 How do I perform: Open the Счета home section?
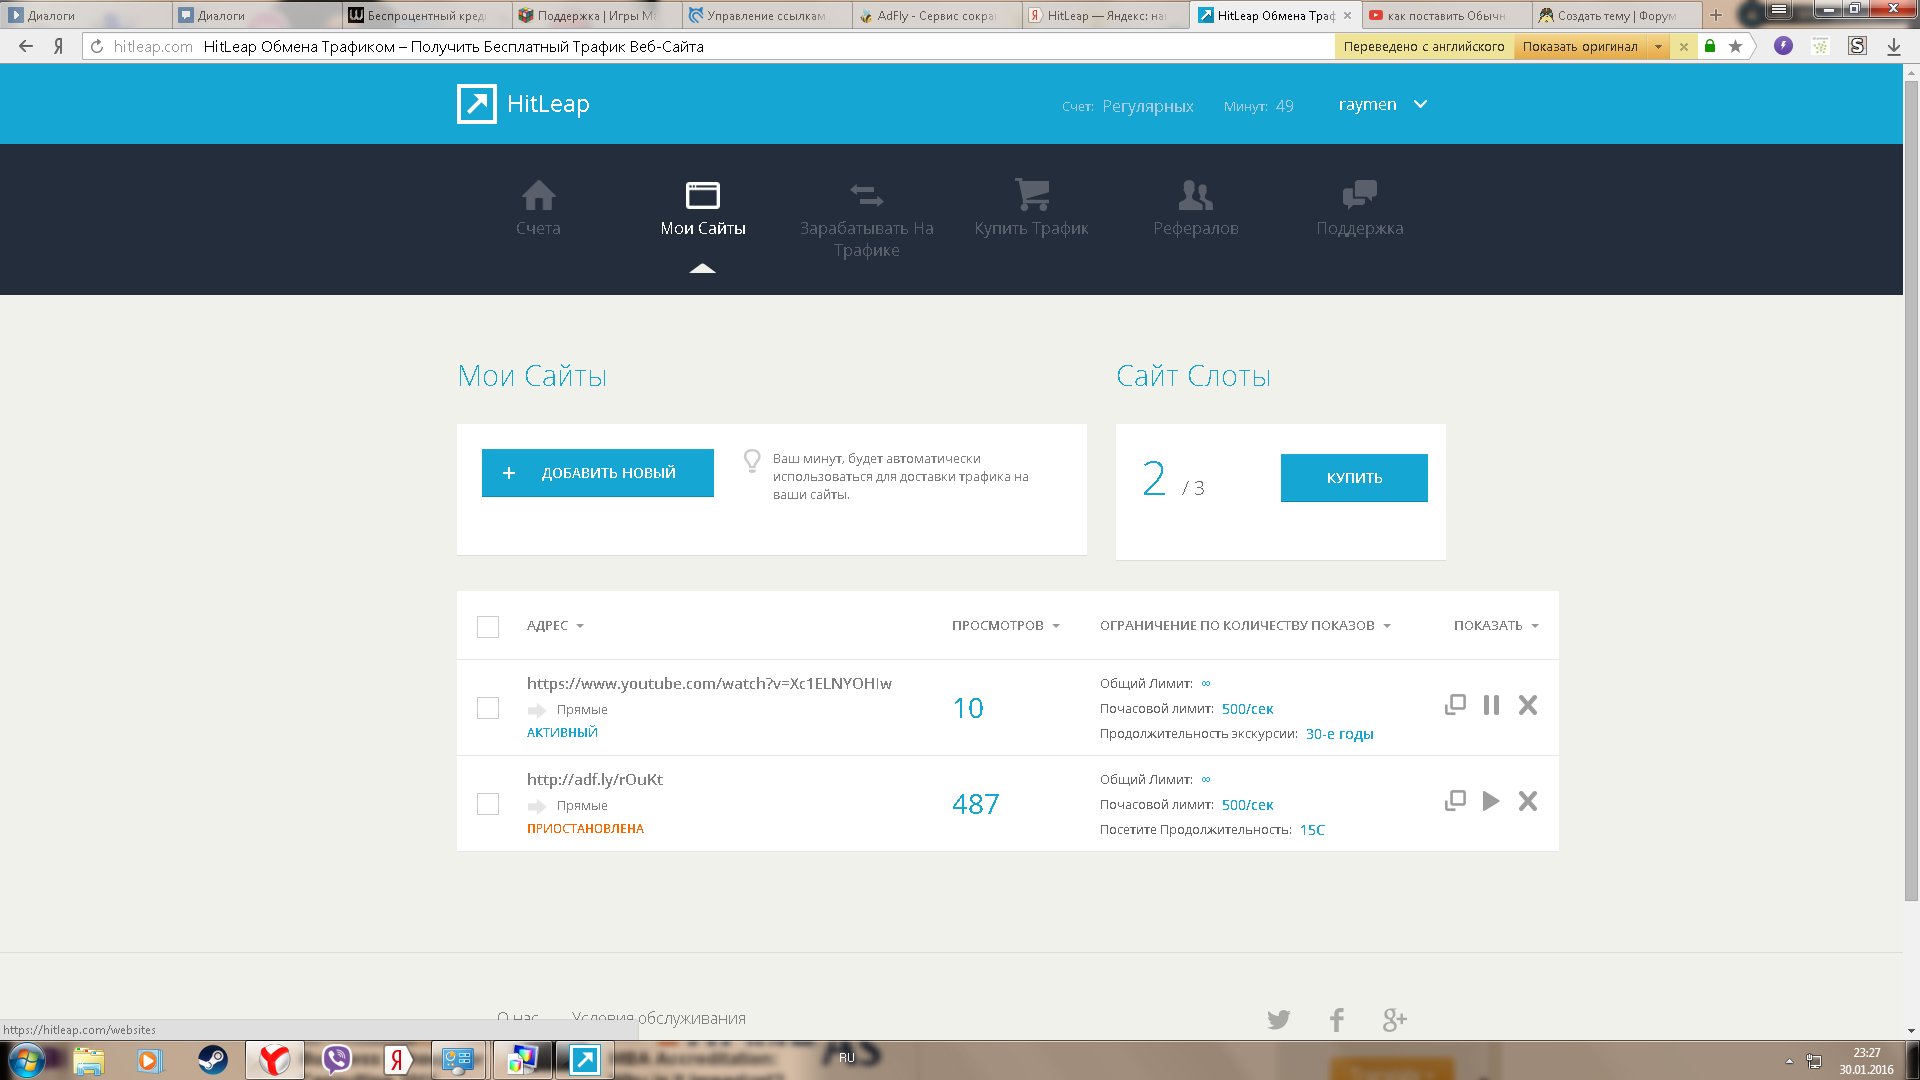pos(538,208)
